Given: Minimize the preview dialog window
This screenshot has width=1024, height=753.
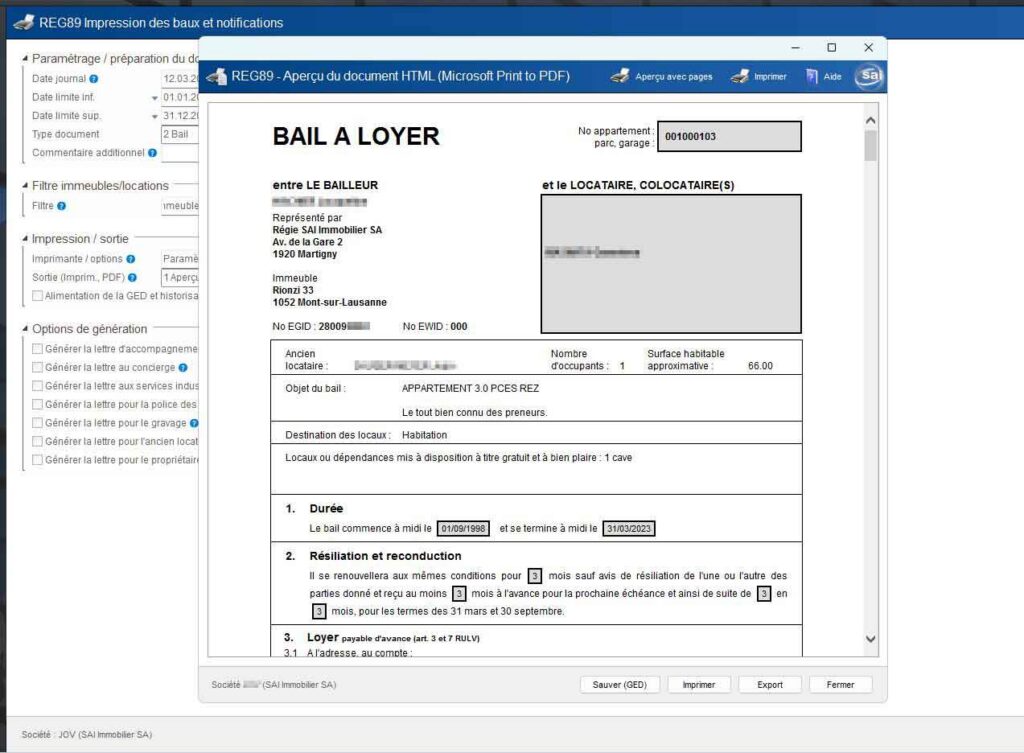Looking at the screenshot, I should tap(795, 47).
